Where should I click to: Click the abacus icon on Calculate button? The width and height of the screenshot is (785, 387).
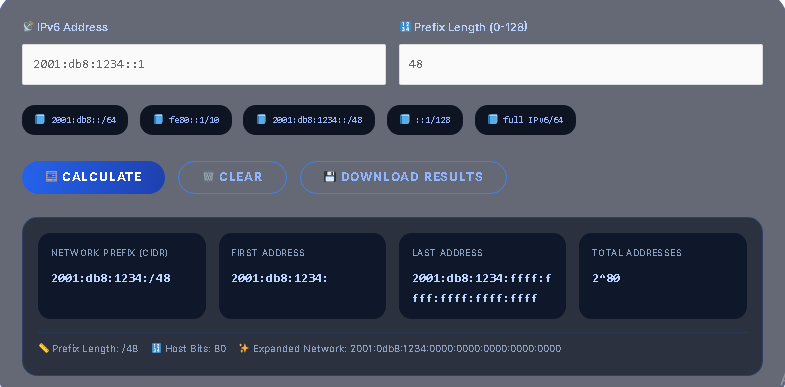(x=52, y=177)
